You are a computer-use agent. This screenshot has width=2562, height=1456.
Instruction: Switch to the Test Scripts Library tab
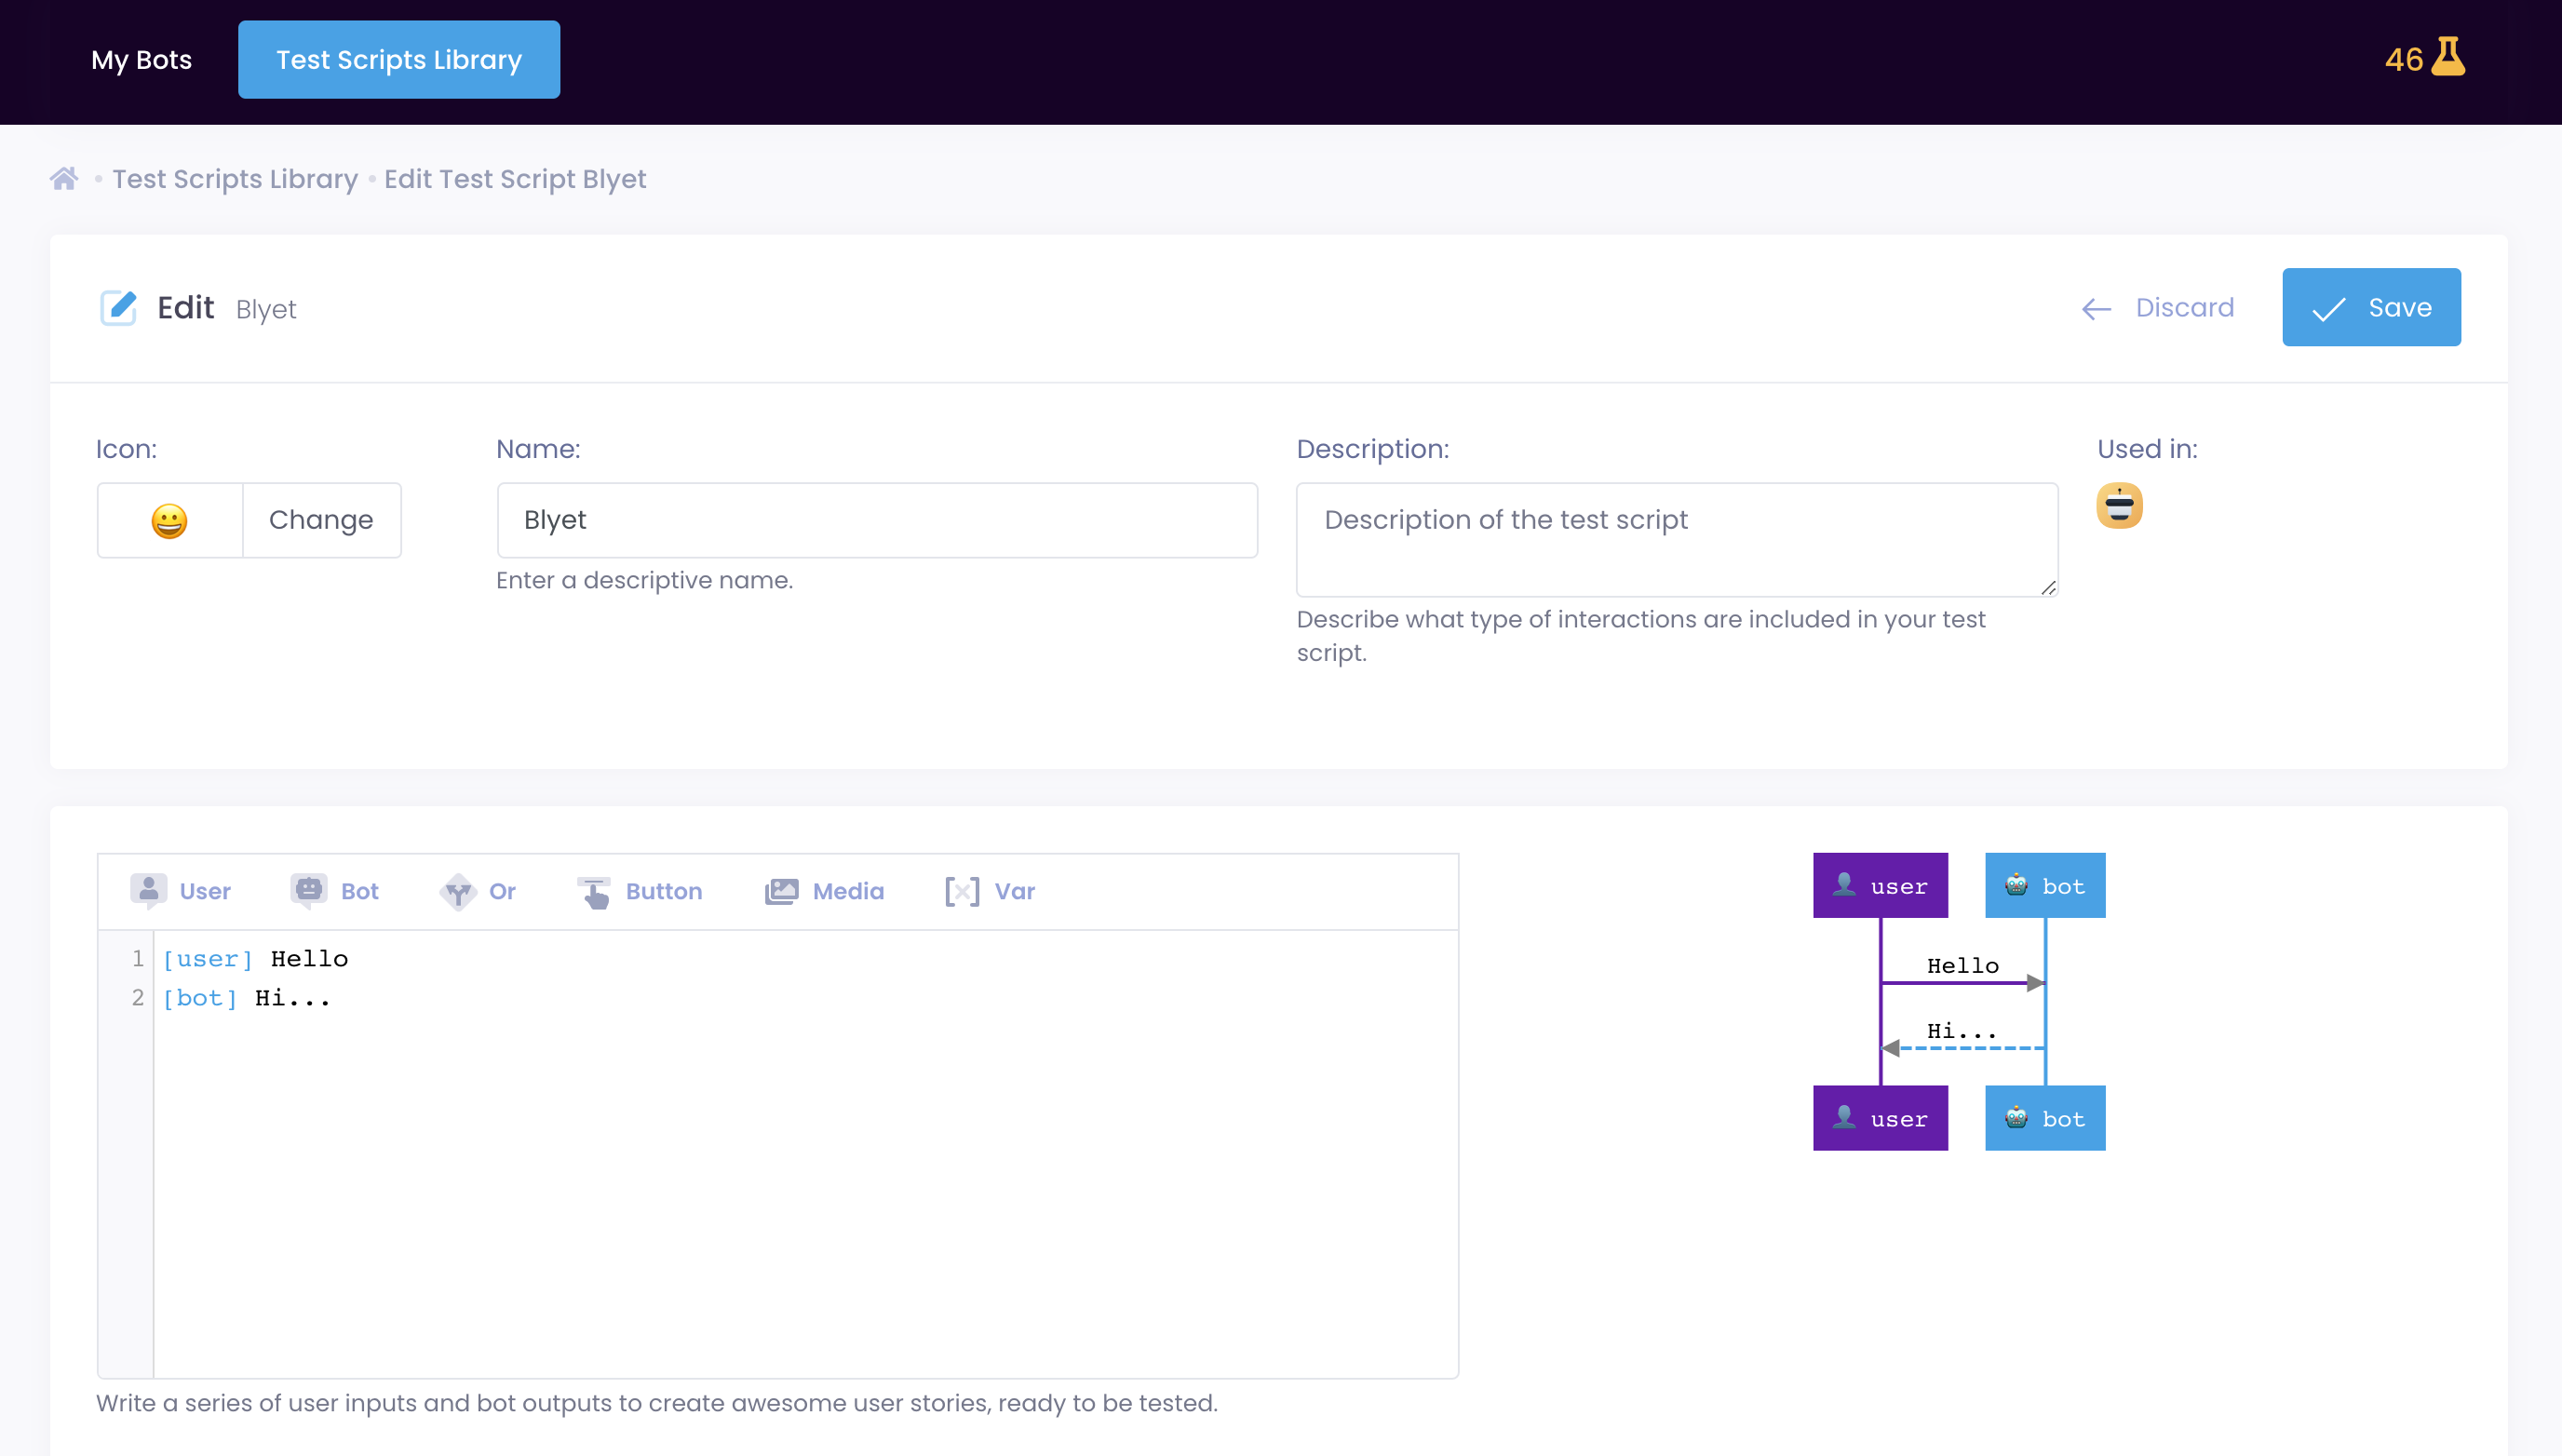(x=398, y=59)
